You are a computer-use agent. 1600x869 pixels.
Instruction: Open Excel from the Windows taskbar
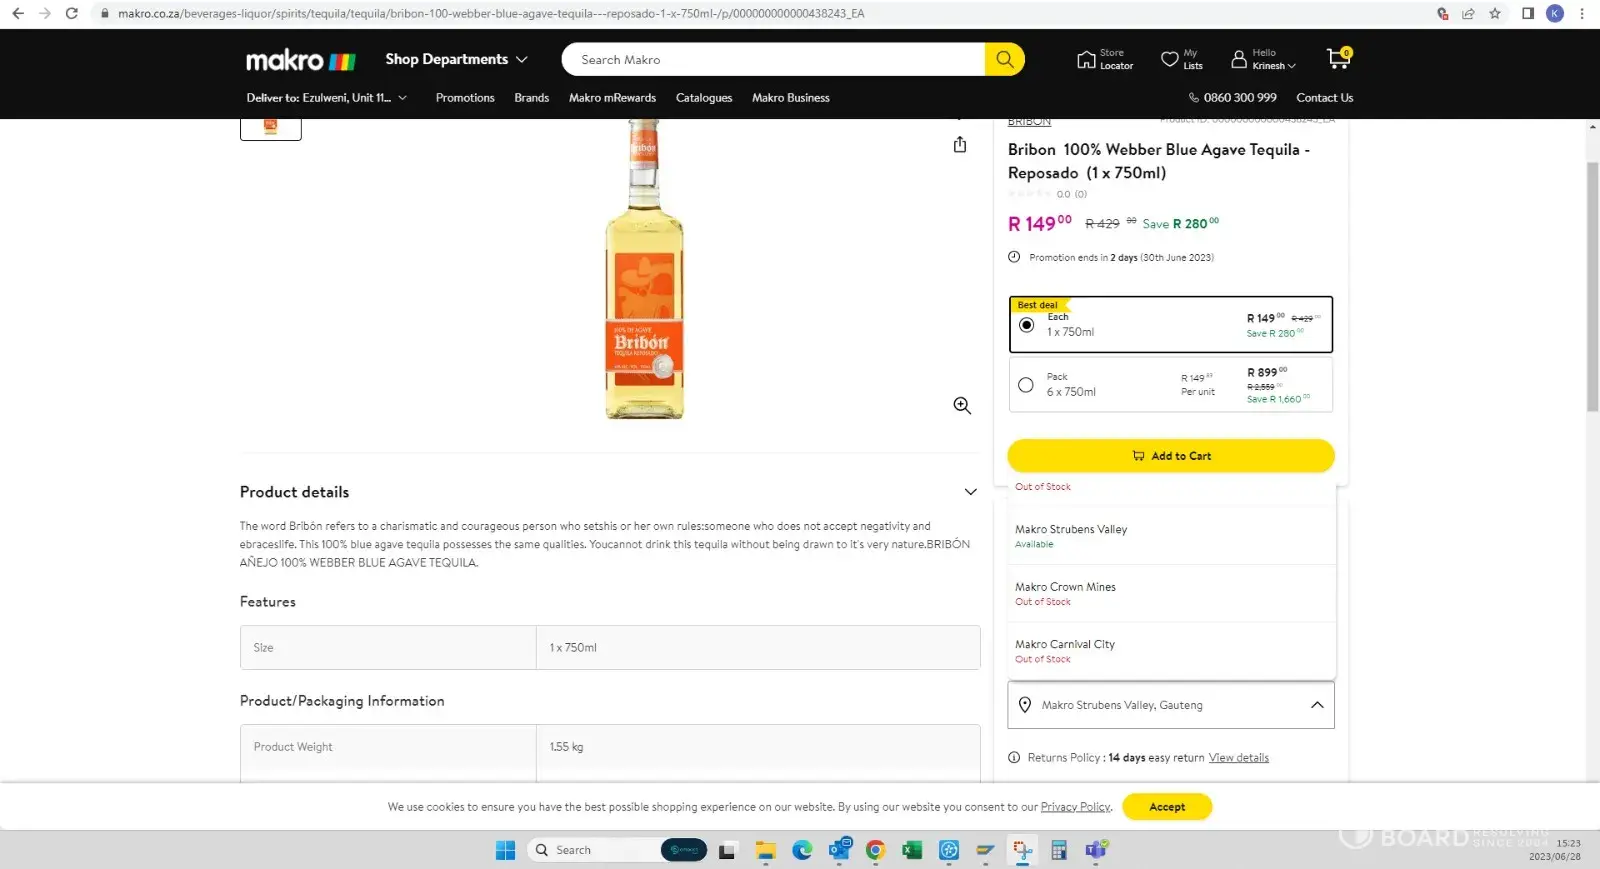(x=911, y=850)
